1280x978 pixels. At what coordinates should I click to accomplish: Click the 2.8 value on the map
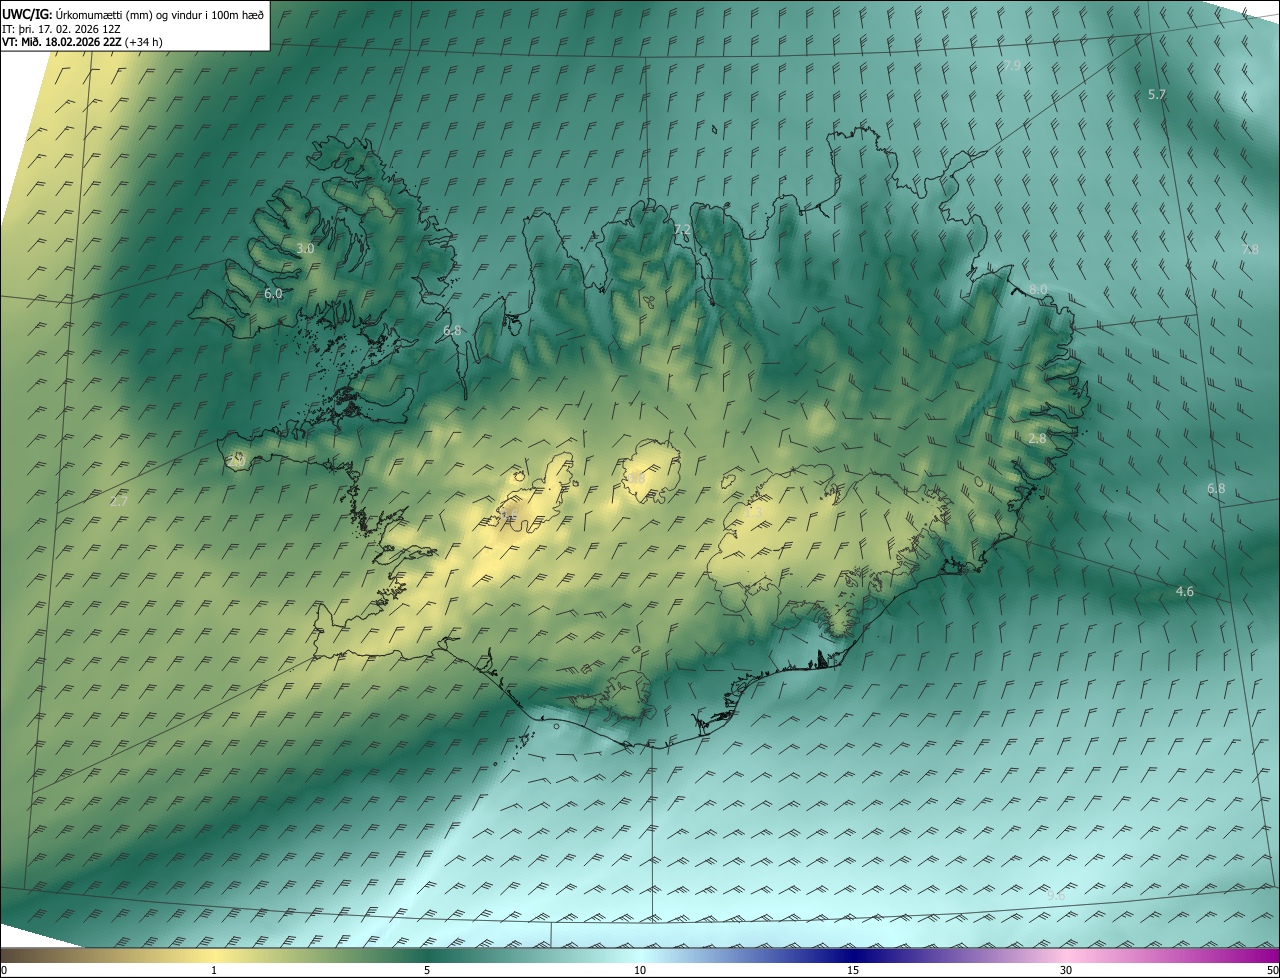[x=1037, y=438]
